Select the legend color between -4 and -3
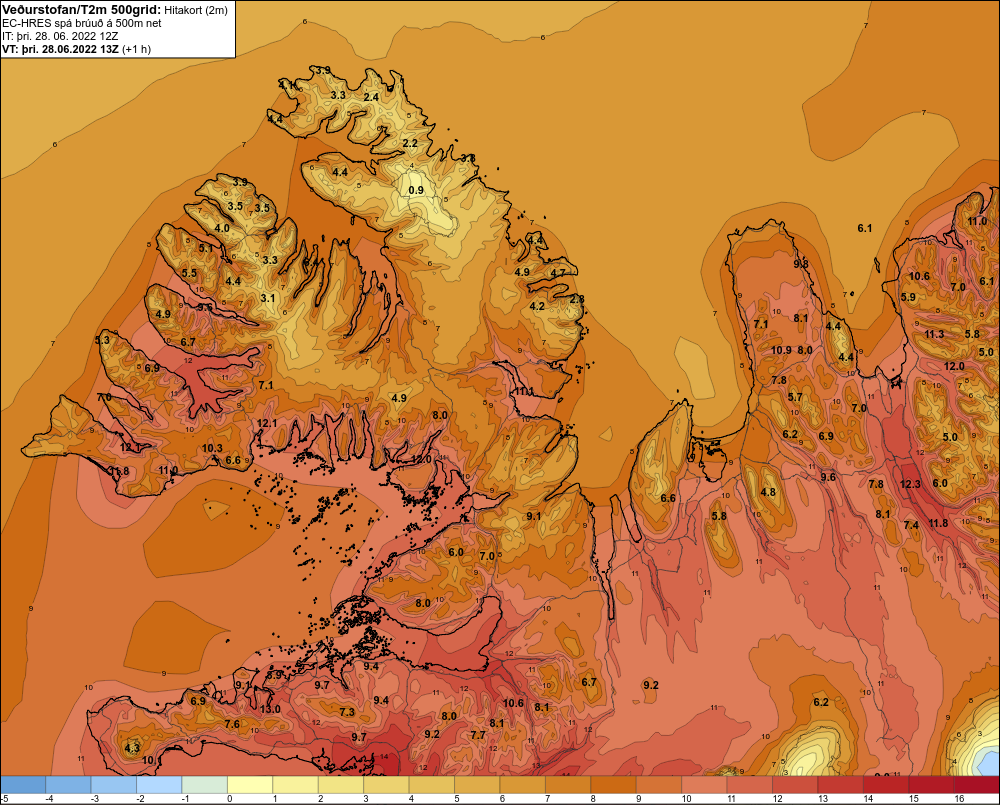This screenshot has width=1000, height=805. click(x=68, y=784)
